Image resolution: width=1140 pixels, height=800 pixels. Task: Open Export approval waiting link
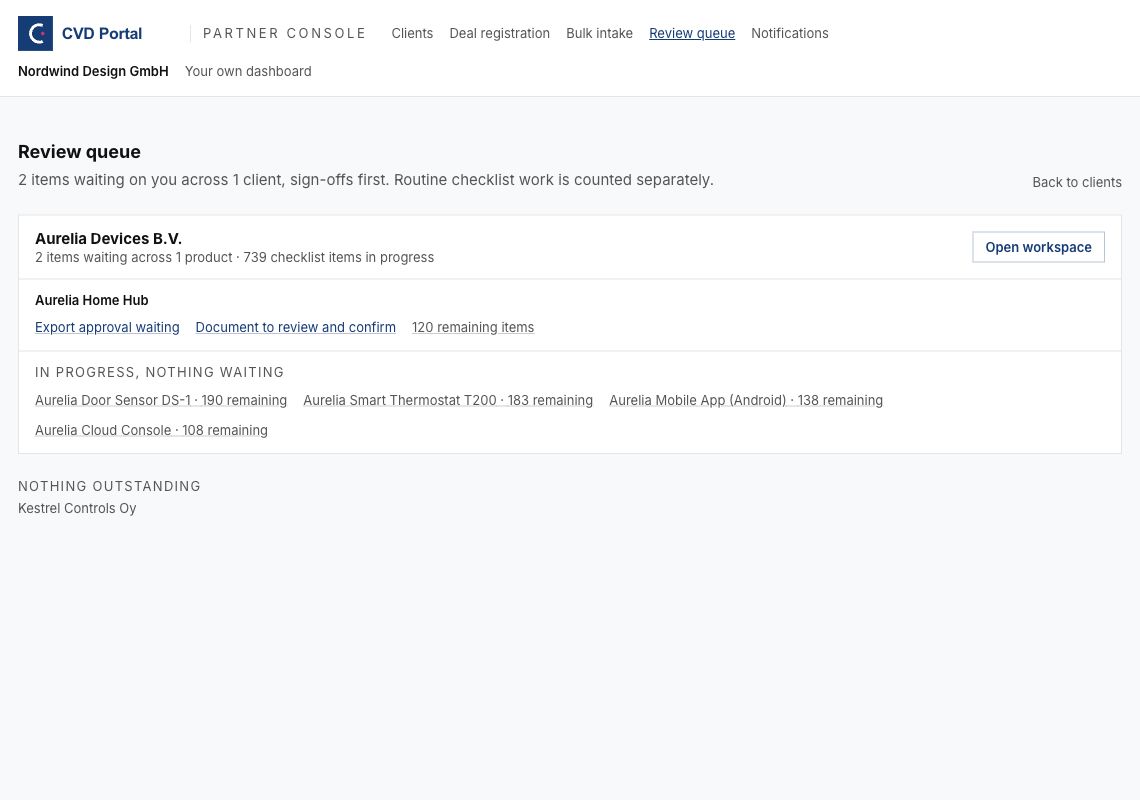coord(107,327)
